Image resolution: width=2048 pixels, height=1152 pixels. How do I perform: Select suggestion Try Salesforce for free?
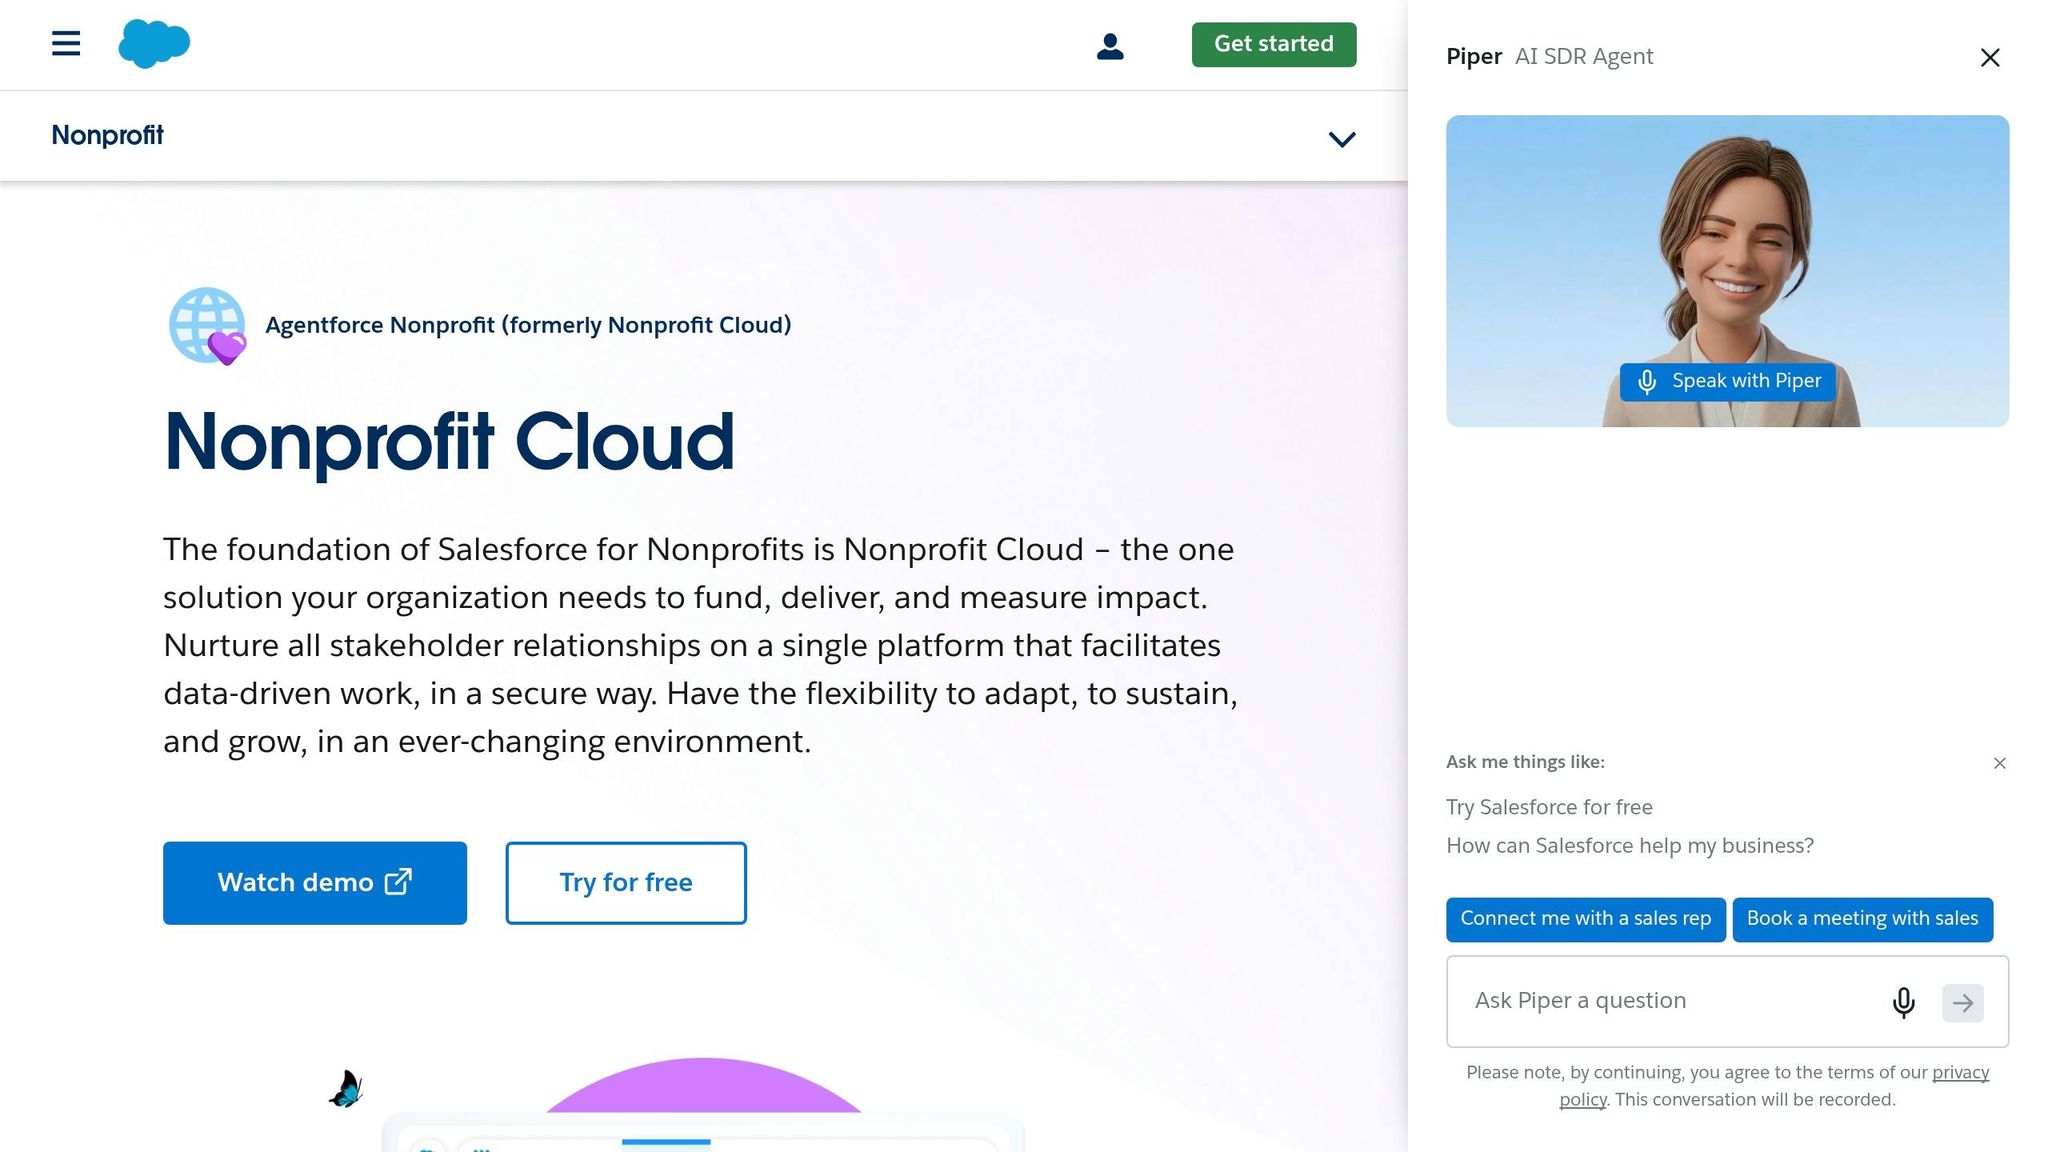1549,807
